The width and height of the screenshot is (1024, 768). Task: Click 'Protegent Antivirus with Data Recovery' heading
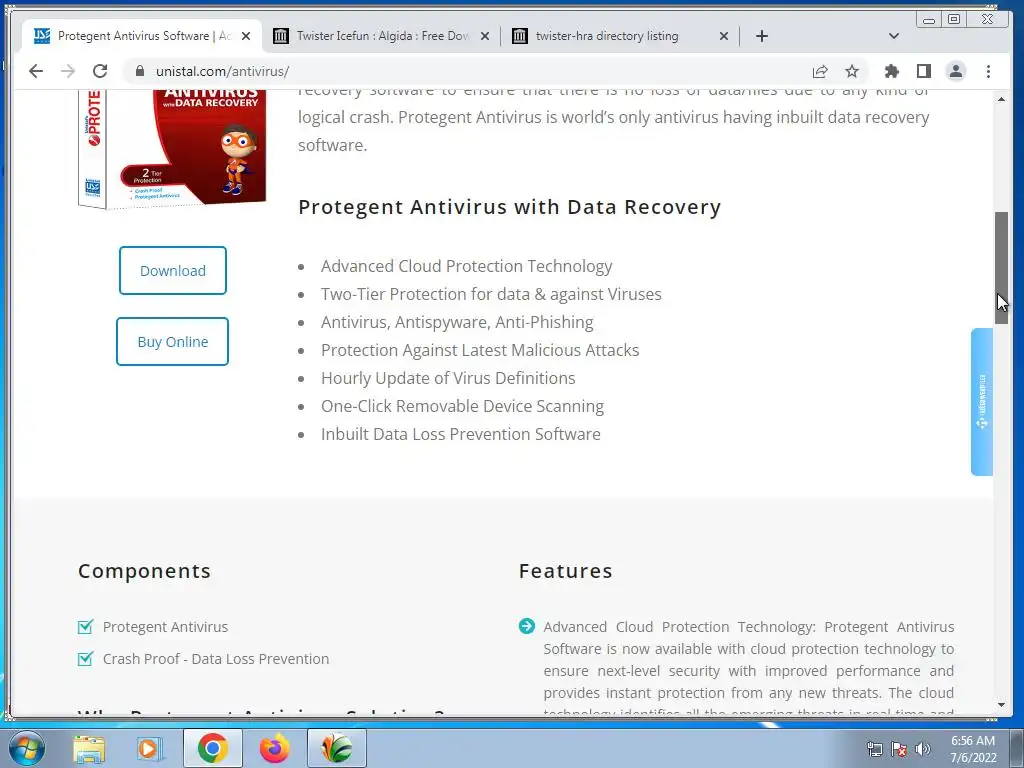pyautogui.click(x=509, y=207)
